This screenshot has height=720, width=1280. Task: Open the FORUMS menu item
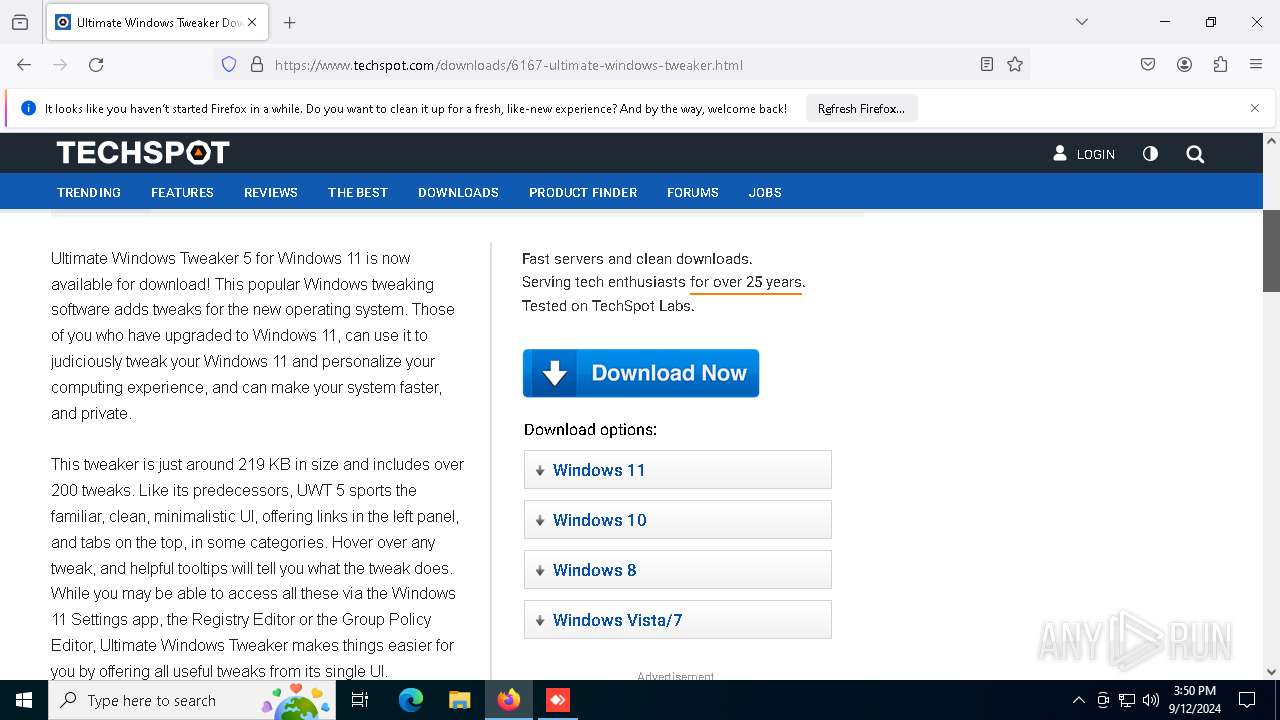click(693, 192)
